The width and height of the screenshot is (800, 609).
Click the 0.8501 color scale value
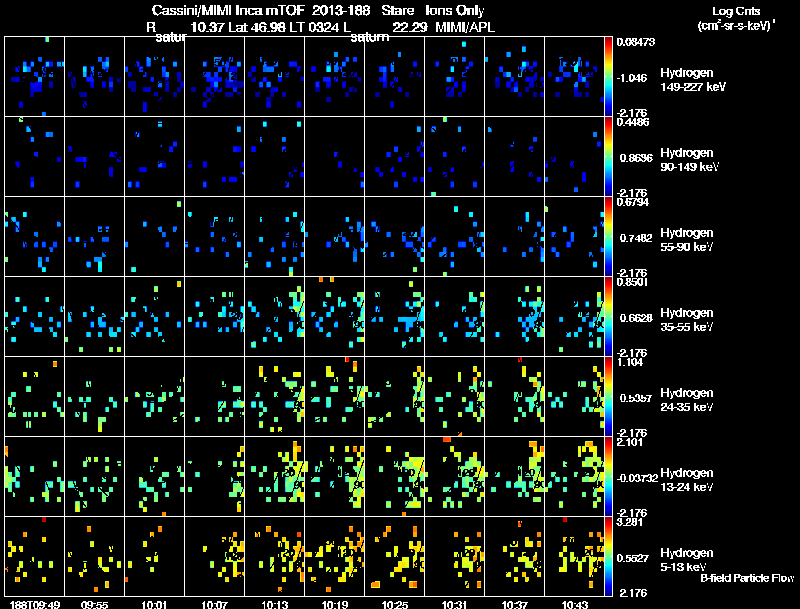click(x=633, y=282)
